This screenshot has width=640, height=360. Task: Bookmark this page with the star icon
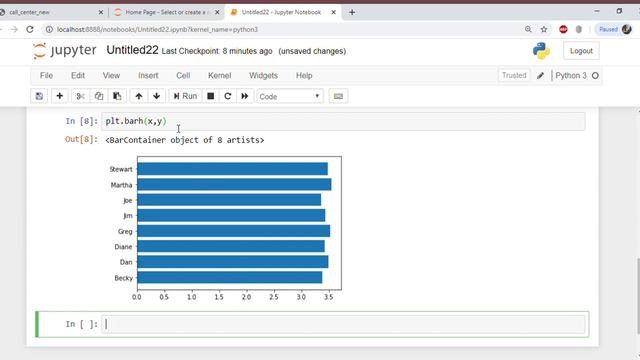click(544, 29)
